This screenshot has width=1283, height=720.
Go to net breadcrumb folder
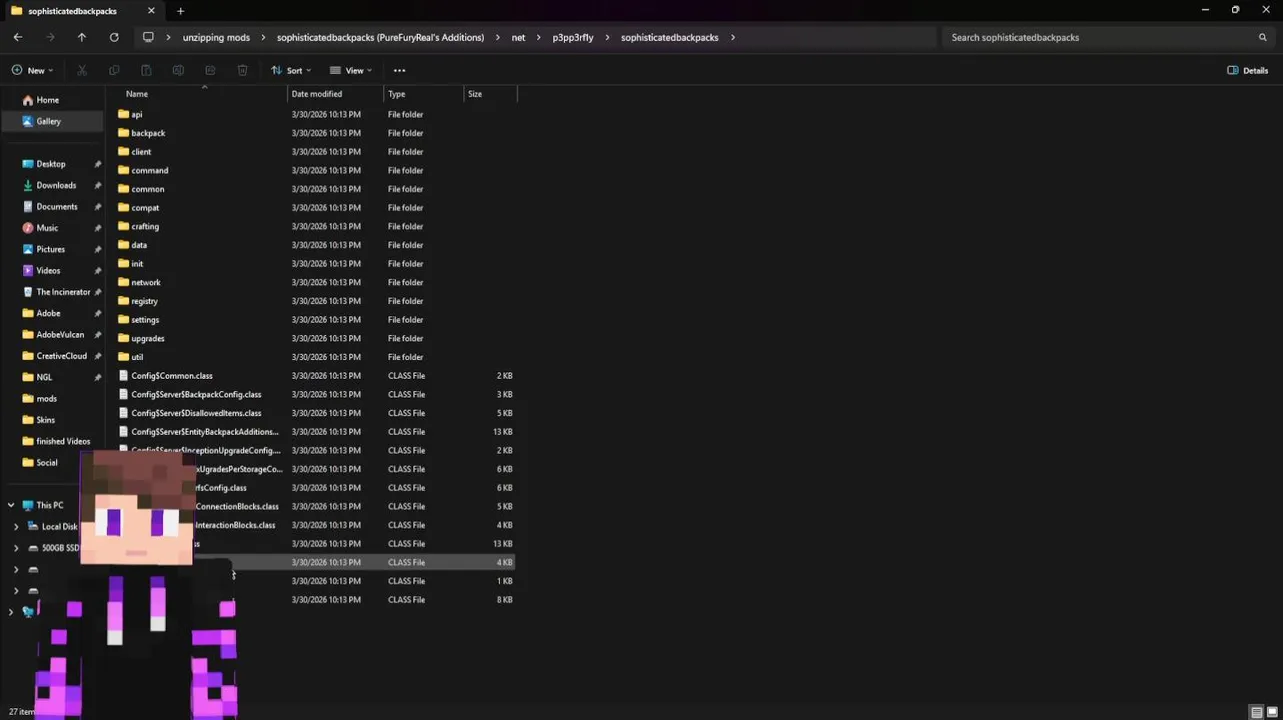click(518, 37)
